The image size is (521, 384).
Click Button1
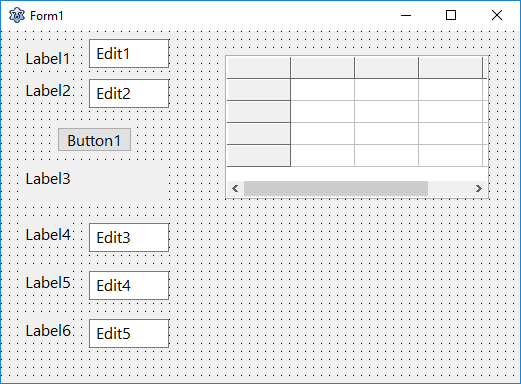click(94, 140)
